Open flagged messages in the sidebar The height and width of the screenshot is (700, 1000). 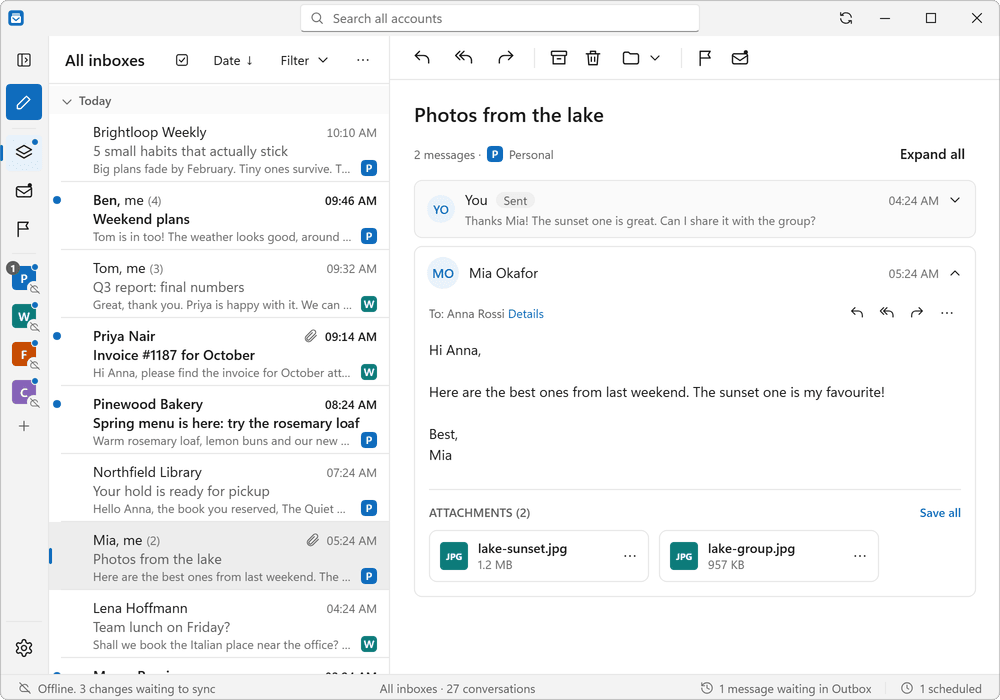(24, 228)
